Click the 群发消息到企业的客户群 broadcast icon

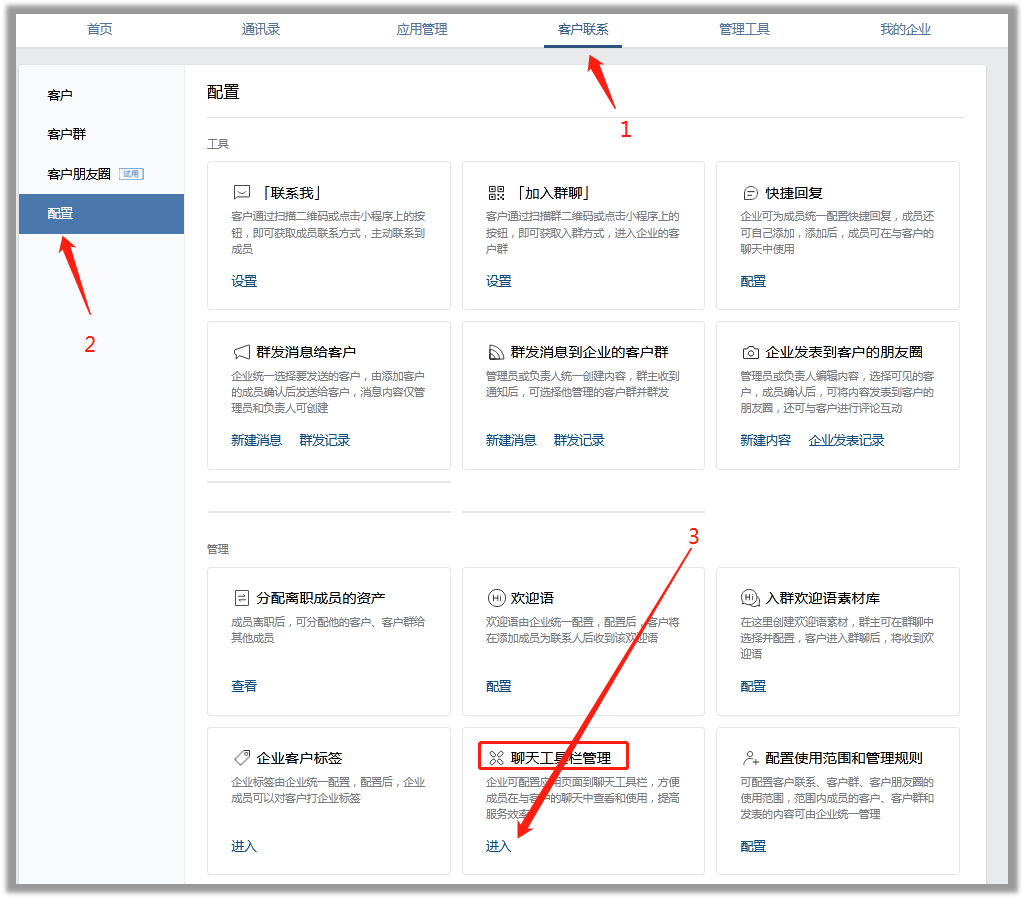click(496, 353)
